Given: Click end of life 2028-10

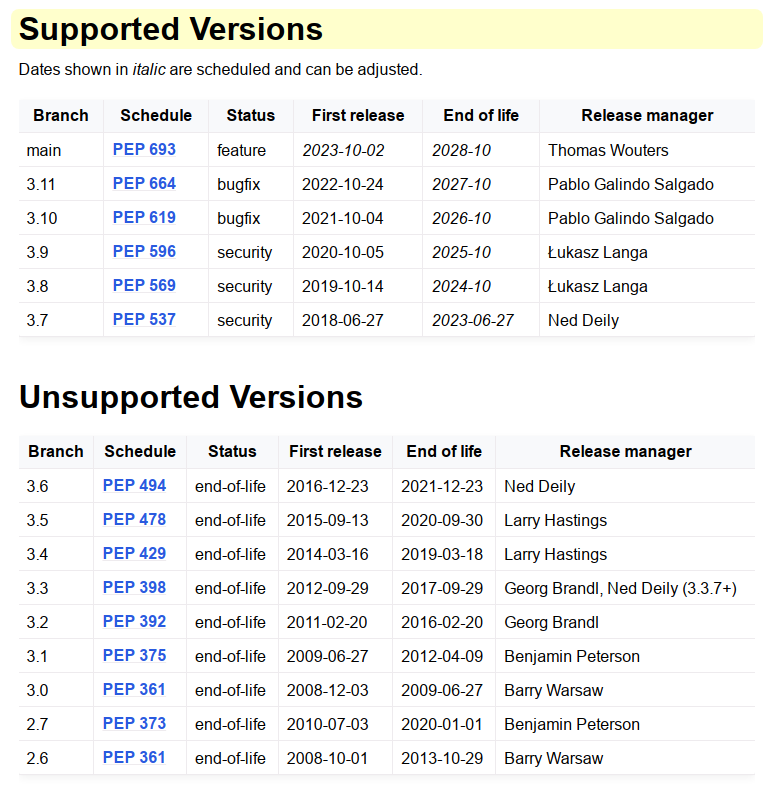Looking at the screenshot, I should [x=461, y=150].
